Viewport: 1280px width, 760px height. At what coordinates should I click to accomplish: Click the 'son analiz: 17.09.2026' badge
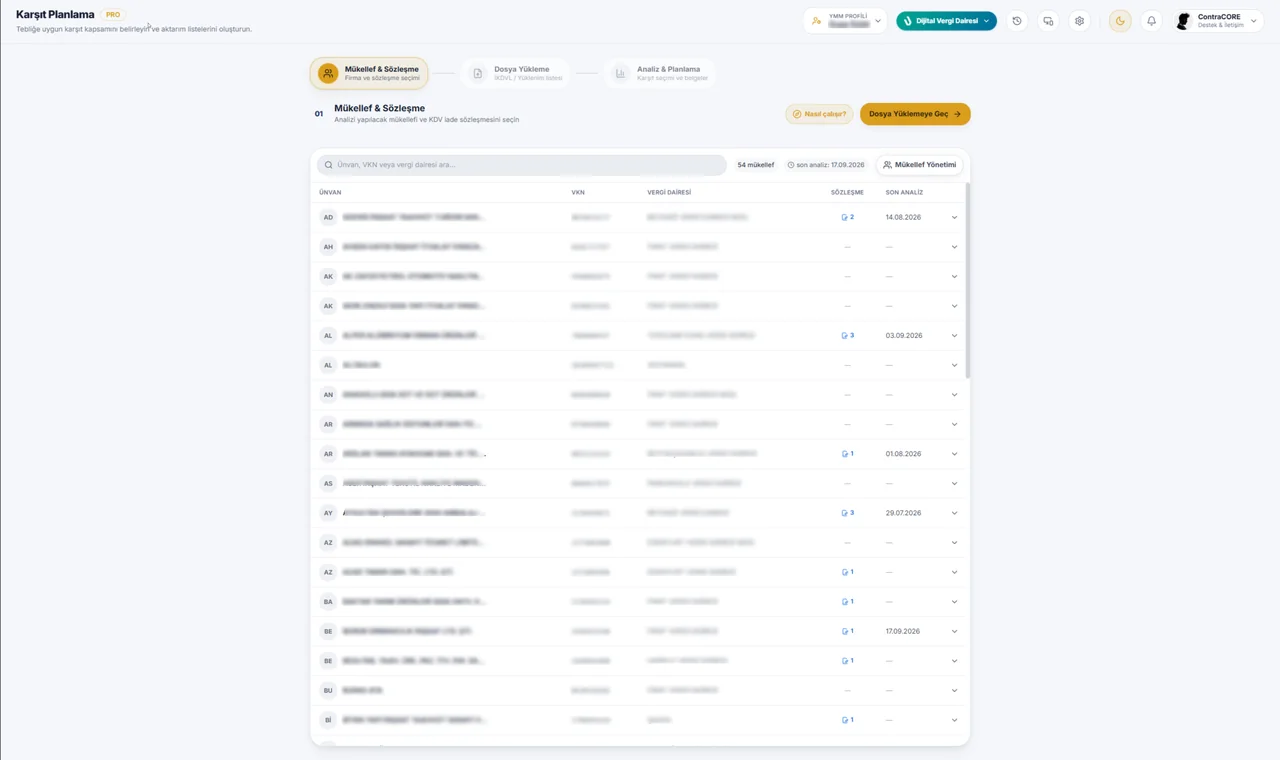click(x=826, y=165)
